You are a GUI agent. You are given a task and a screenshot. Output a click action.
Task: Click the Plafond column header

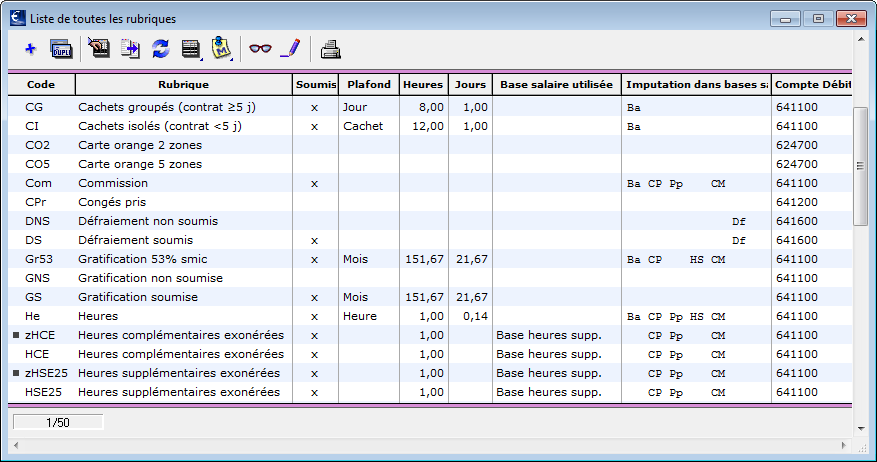point(369,84)
